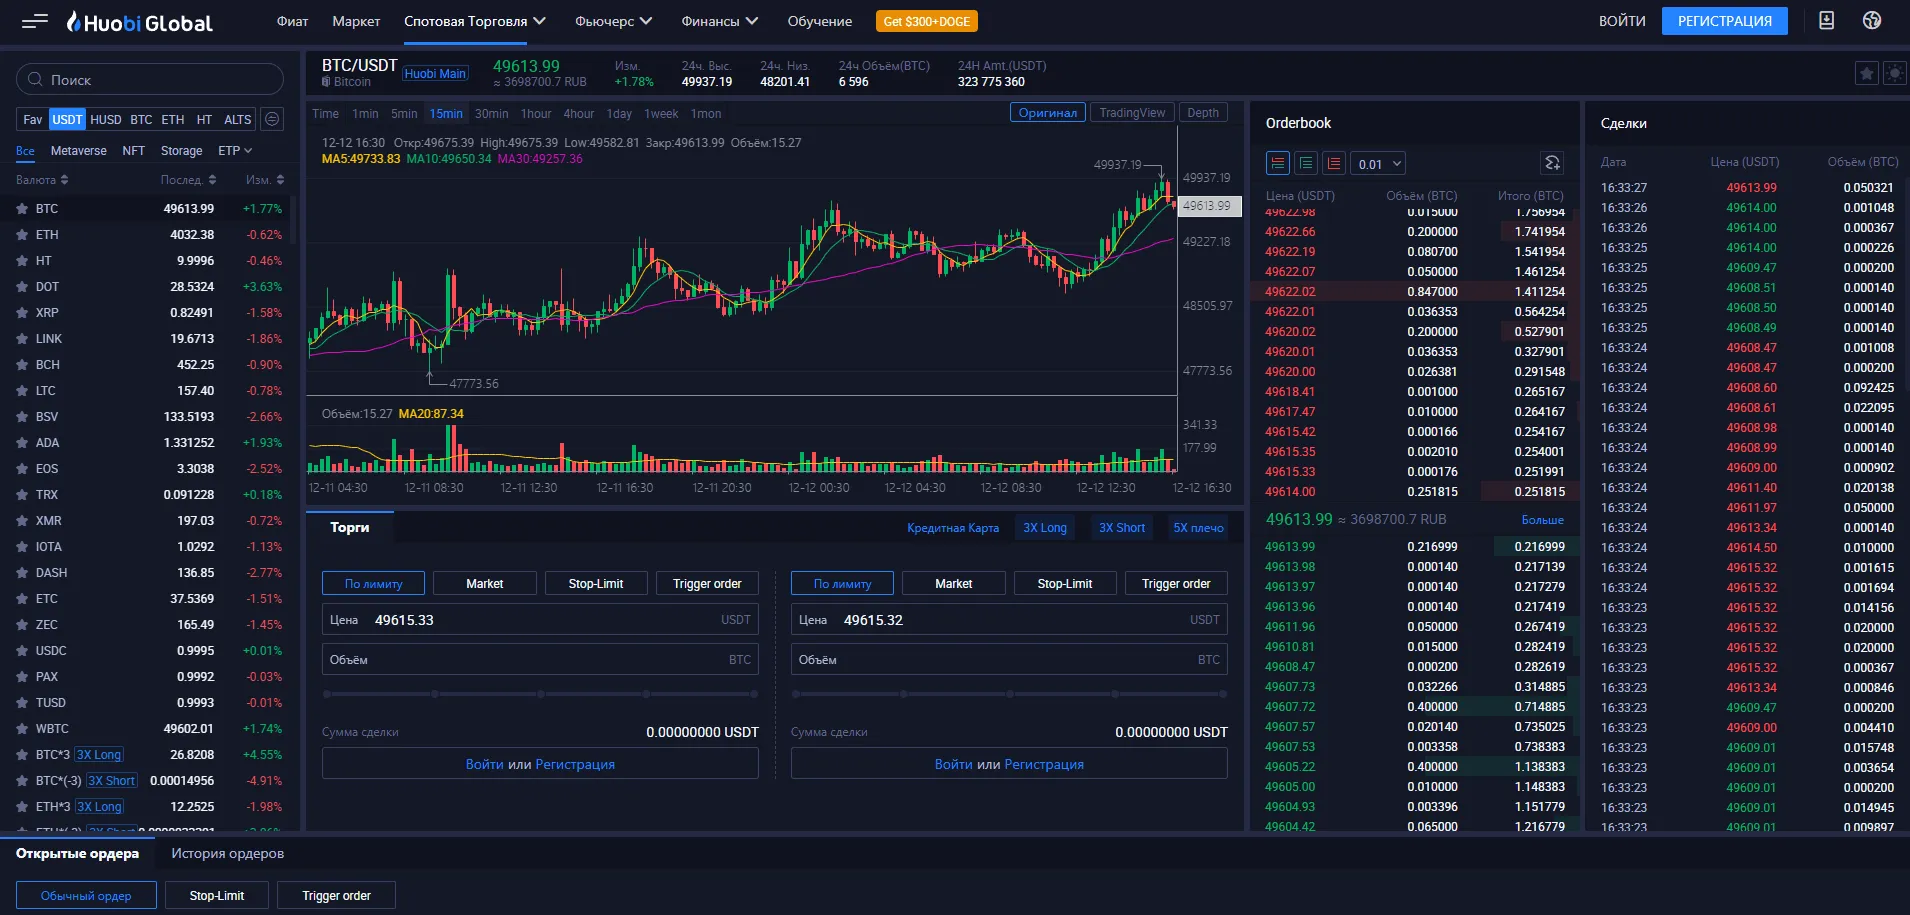Switch orderbook to sell orders only view
The width and height of the screenshot is (1910, 915).
pyautogui.click(x=1334, y=162)
